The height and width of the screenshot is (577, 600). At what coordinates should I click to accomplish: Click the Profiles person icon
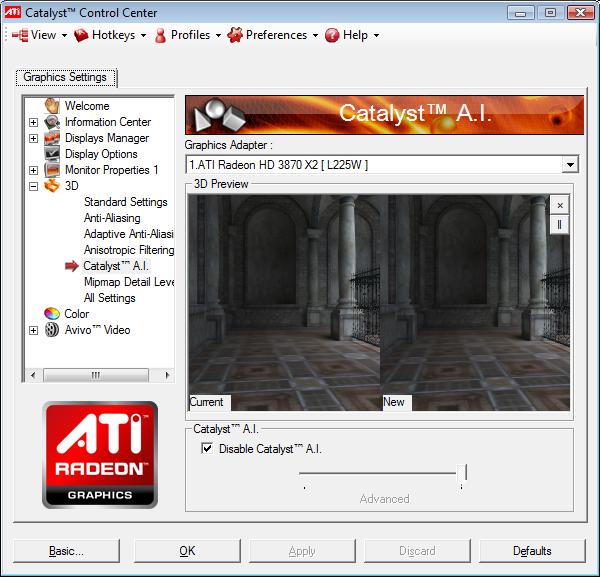click(x=161, y=35)
